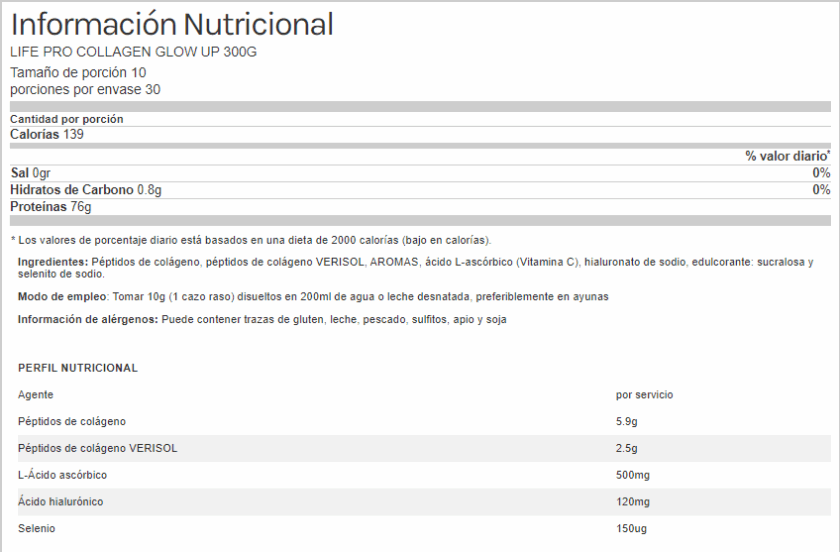Screen dimensions: 840x552
Task: Select the 'Hidratos de Carbono 0.8g' row
Action: pos(86,190)
